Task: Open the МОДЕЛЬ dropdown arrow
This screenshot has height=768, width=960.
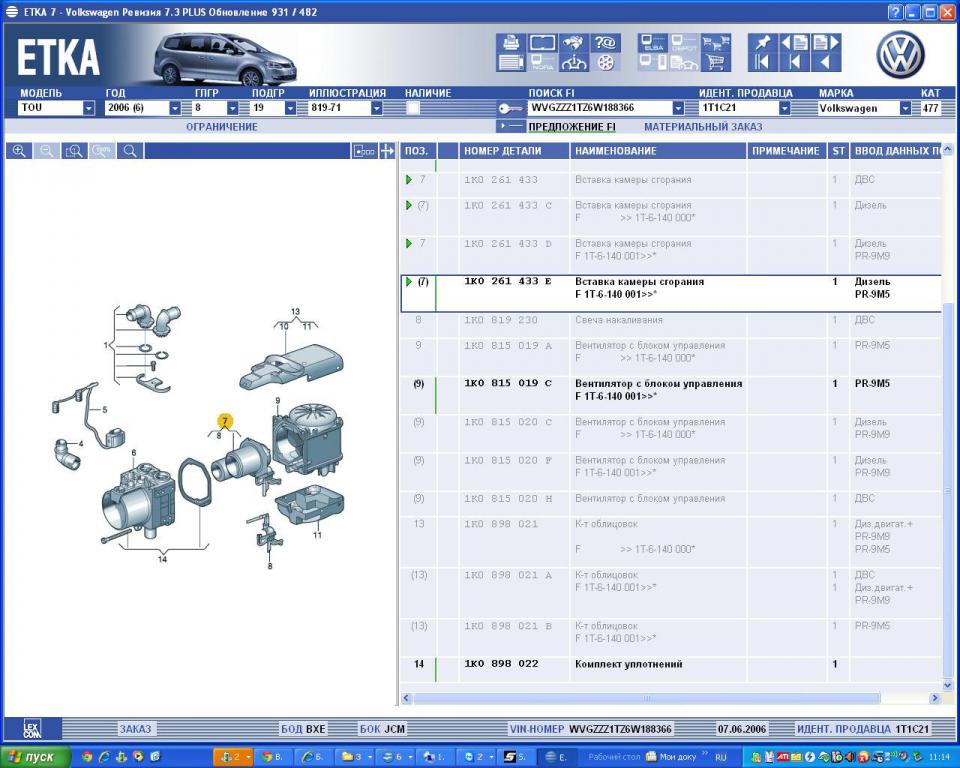Action: (x=89, y=108)
